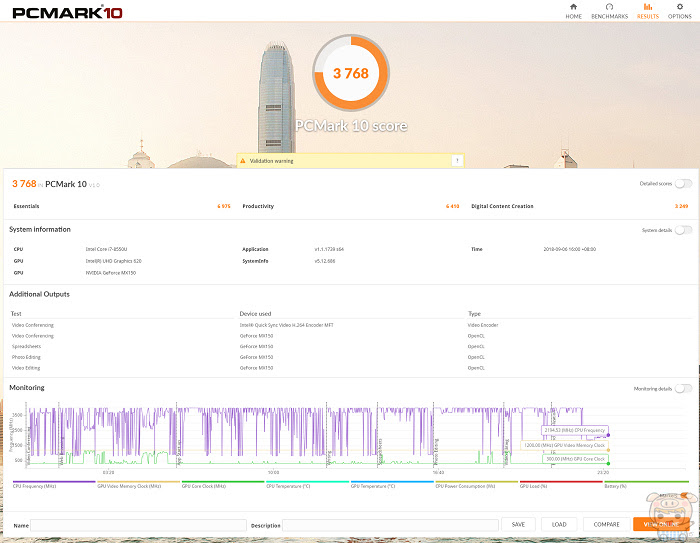Click the Validation warning banner text
The image size is (700, 543).
pos(271,161)
